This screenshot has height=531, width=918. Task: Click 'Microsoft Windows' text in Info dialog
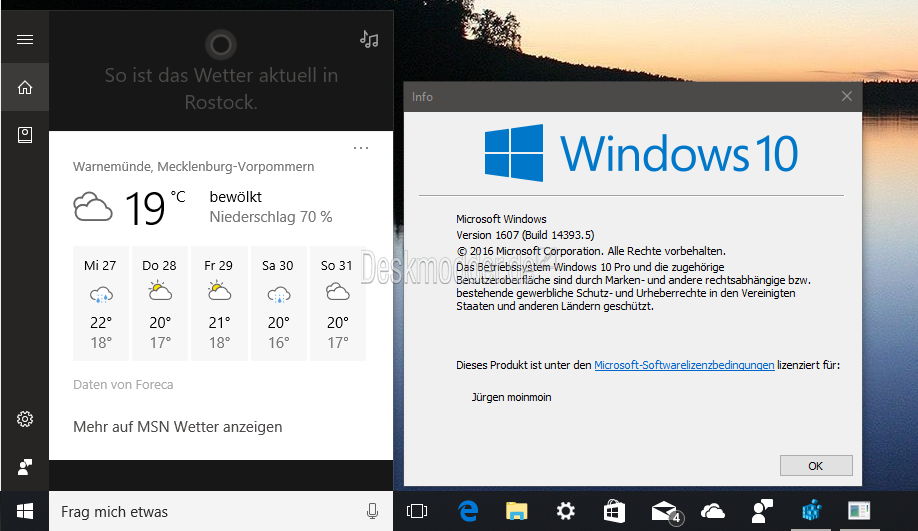pyautogui.click(x=501, y=219)
